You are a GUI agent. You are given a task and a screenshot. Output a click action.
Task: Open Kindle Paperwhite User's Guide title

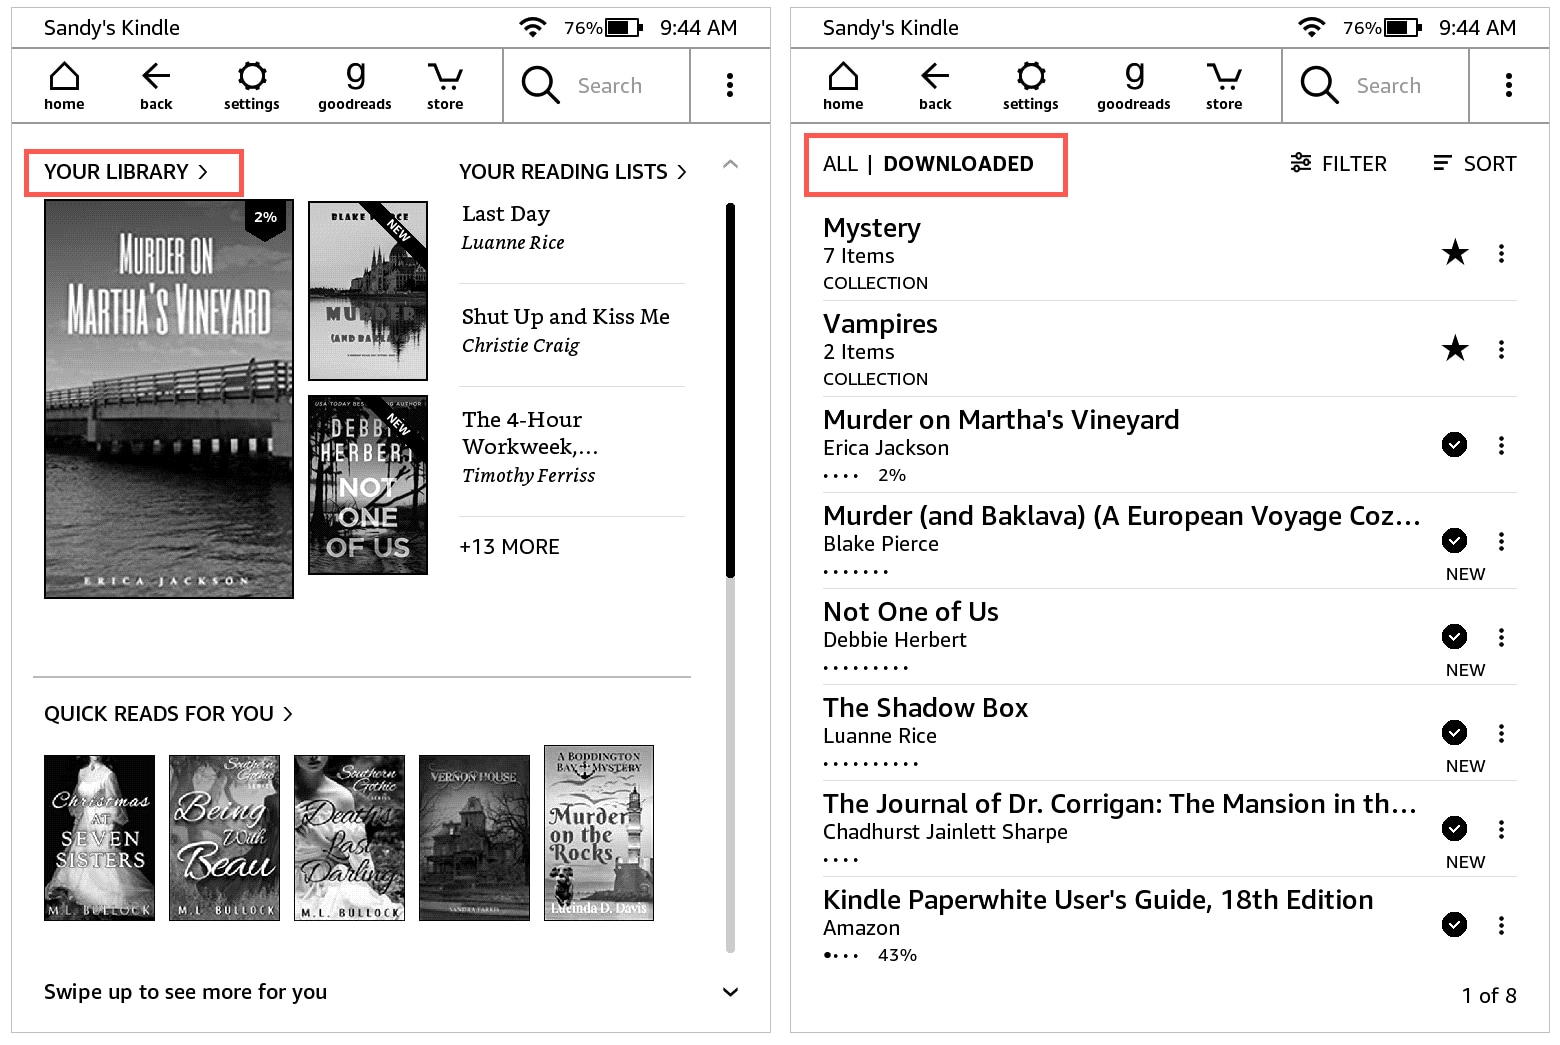1098,900
